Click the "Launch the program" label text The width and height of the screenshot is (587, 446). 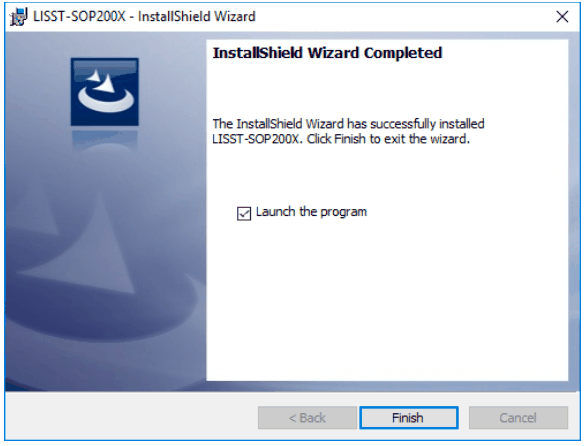(x=311, y=212)
